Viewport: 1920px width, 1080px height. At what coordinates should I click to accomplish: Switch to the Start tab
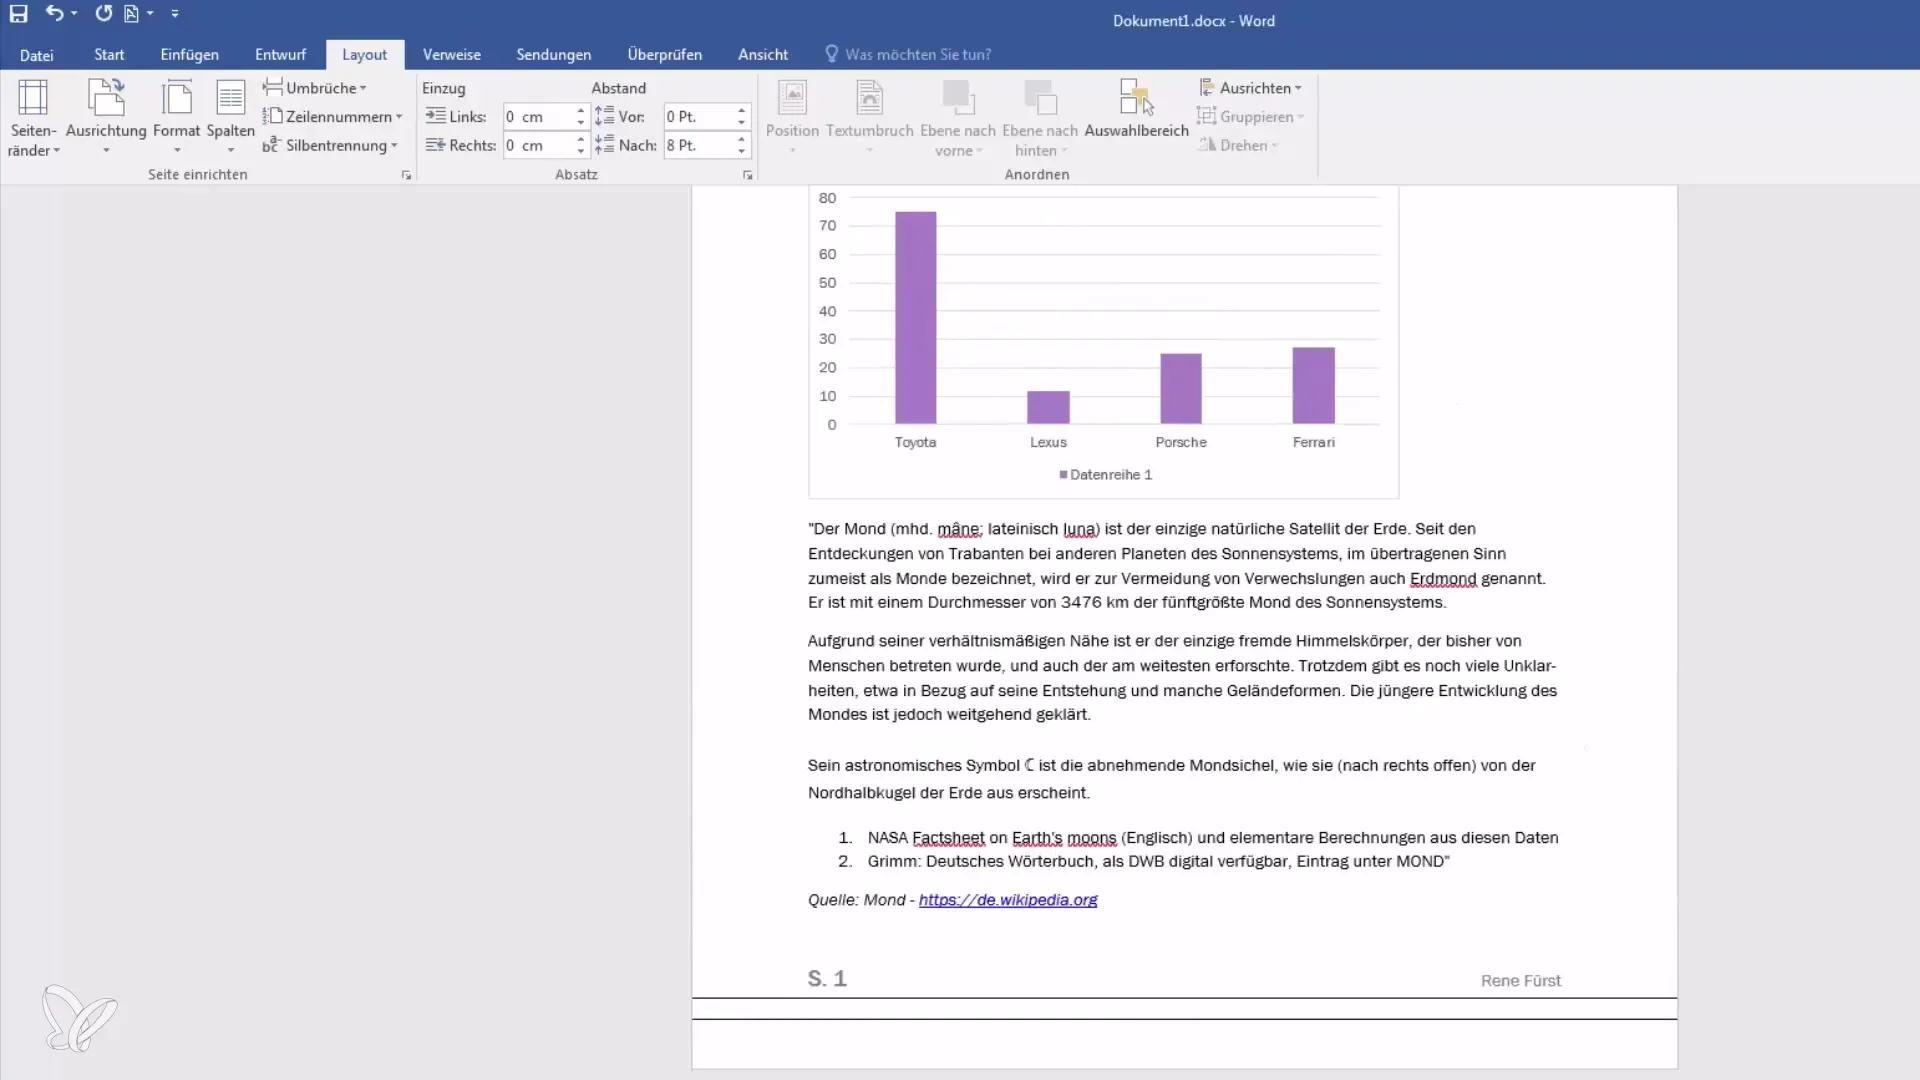[109, 55]
